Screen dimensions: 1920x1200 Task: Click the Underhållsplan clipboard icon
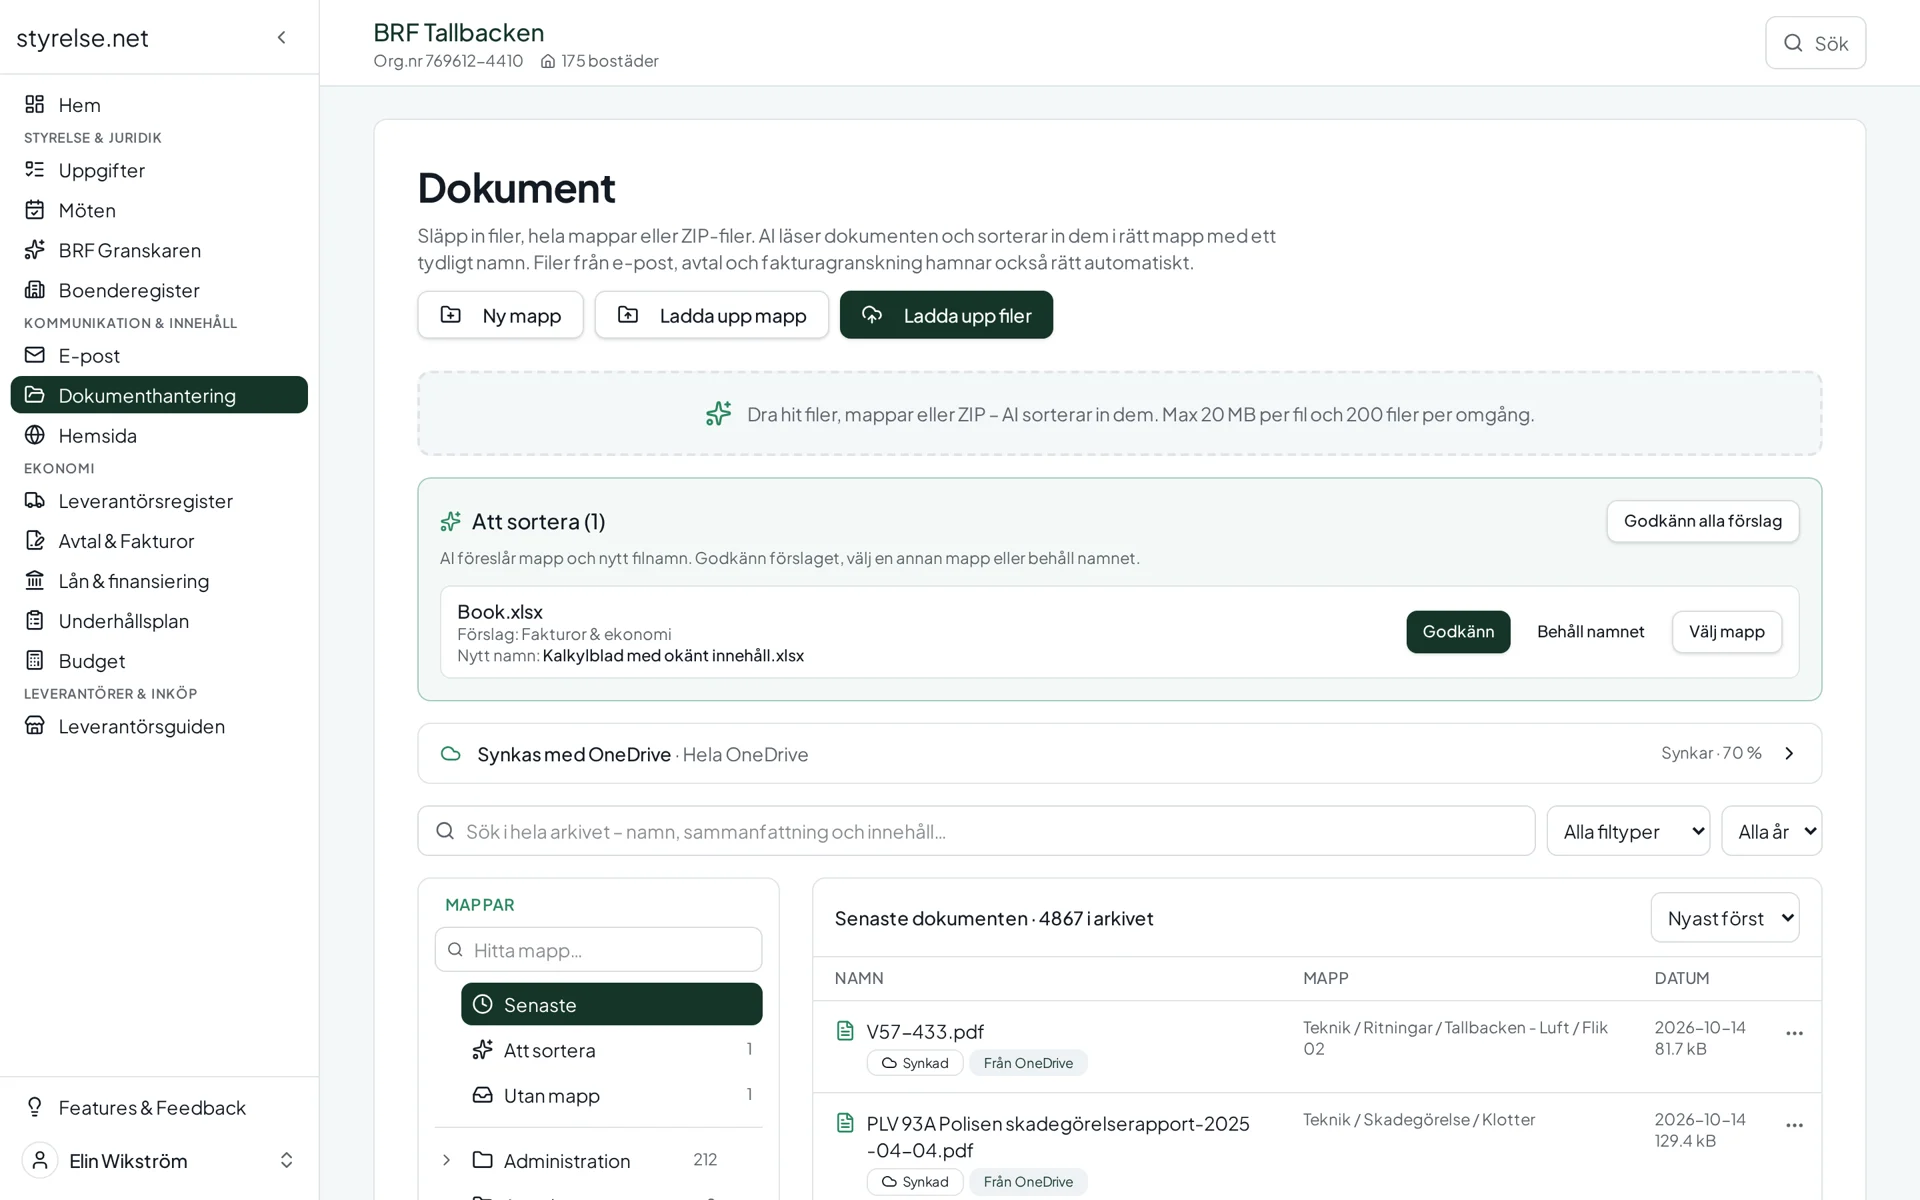[35, 620]
